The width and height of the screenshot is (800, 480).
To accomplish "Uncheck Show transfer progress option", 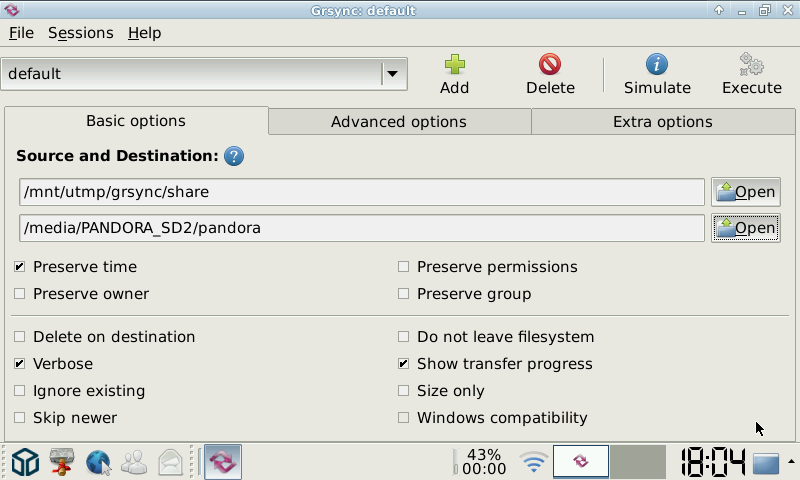I will (x=404, y=364).
